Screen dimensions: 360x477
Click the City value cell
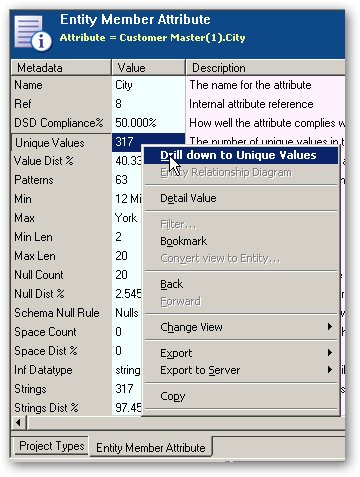(x=148, y=85)
